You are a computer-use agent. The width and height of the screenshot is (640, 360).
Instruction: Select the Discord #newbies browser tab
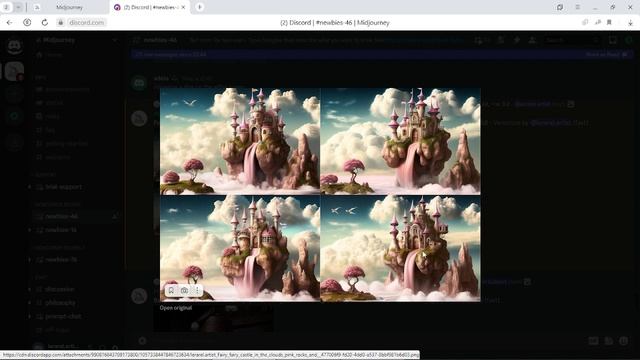149,7
